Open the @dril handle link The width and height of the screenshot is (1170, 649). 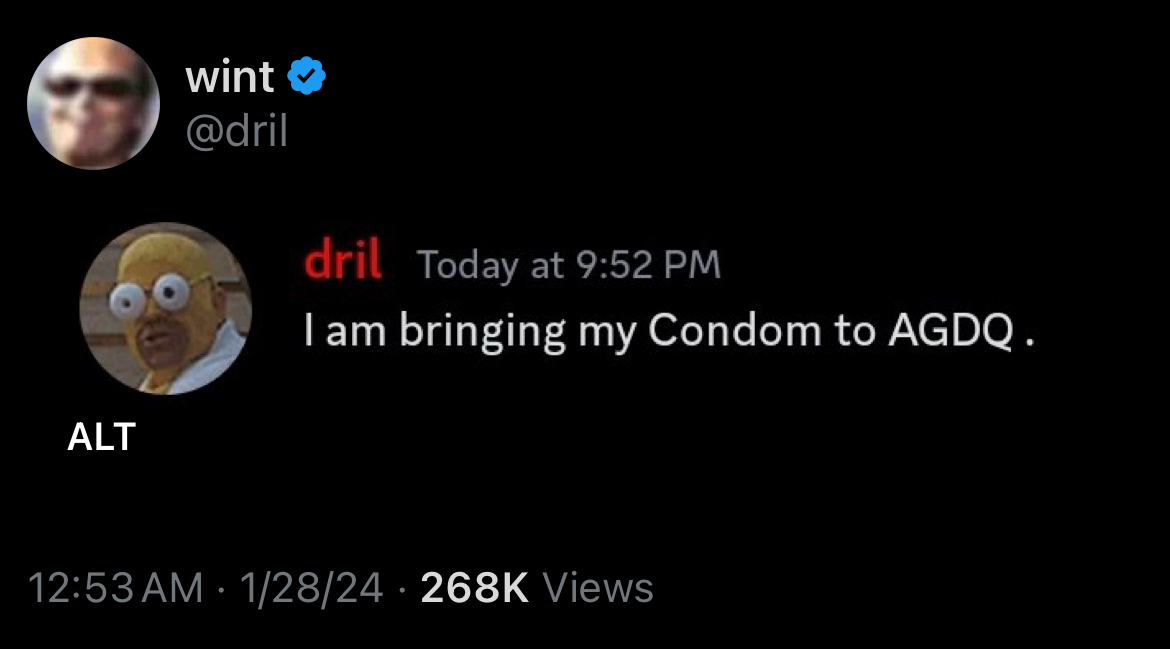pyautogui.click(x=237, y=131)
